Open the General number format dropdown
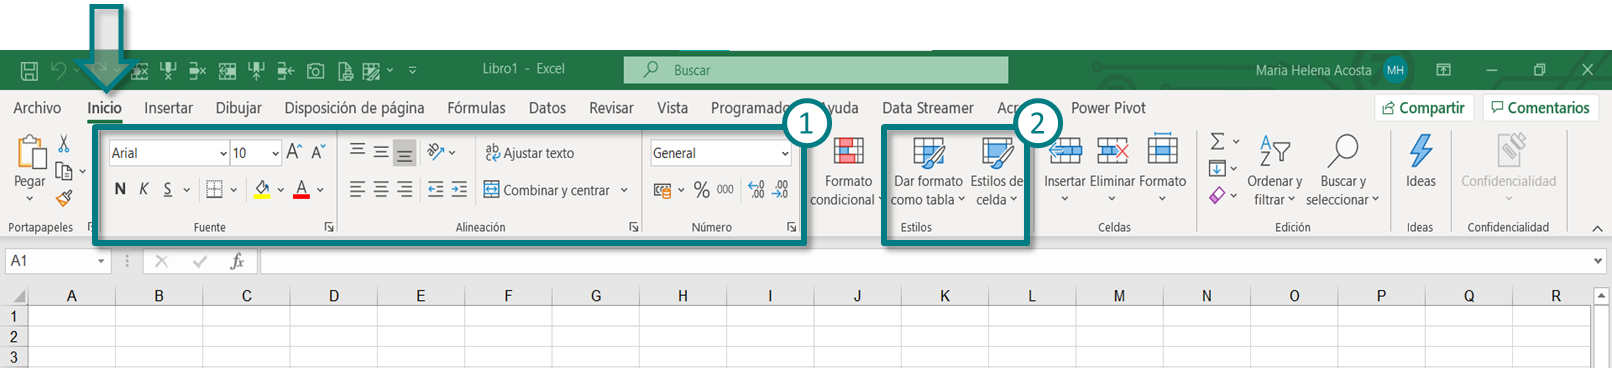Viewport: 1612px width, 368px height. (x=785, y=153)
